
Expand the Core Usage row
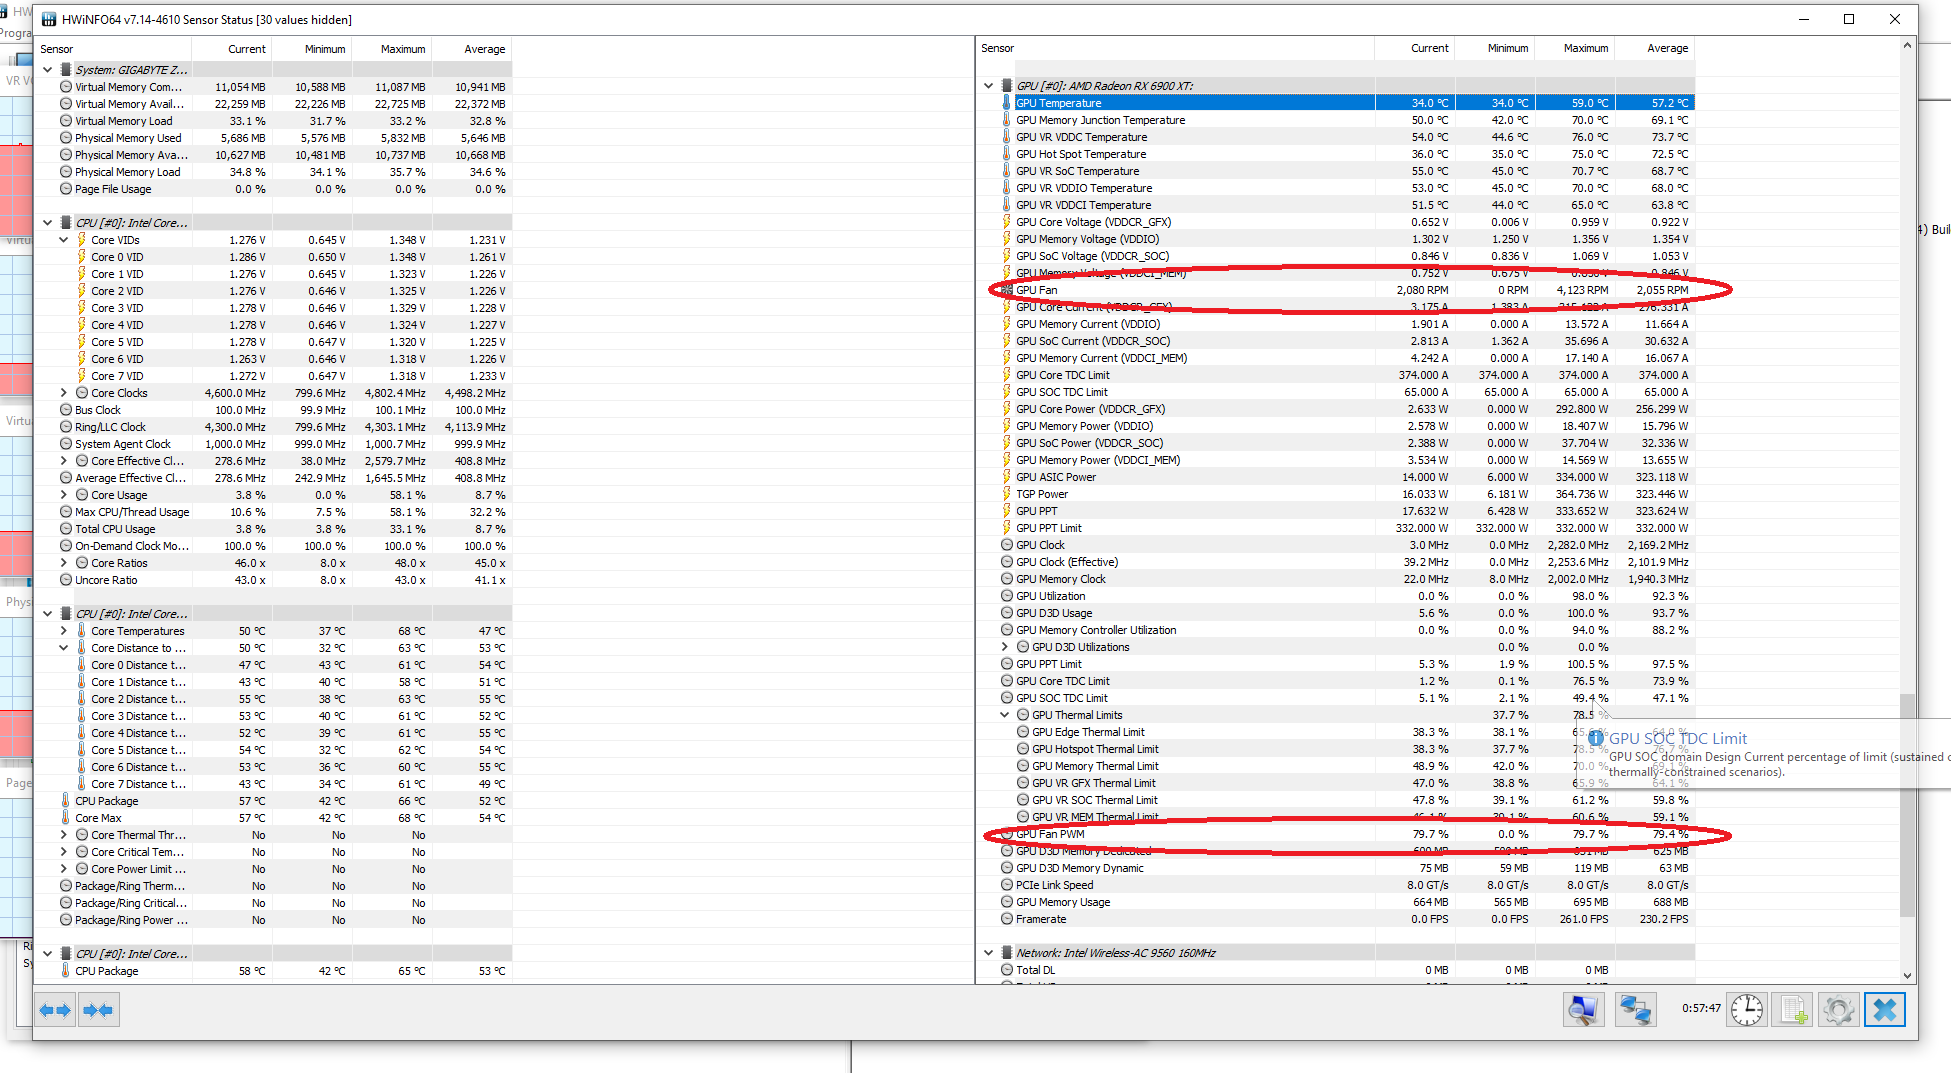pyautogui.click(x=64, y=495)
